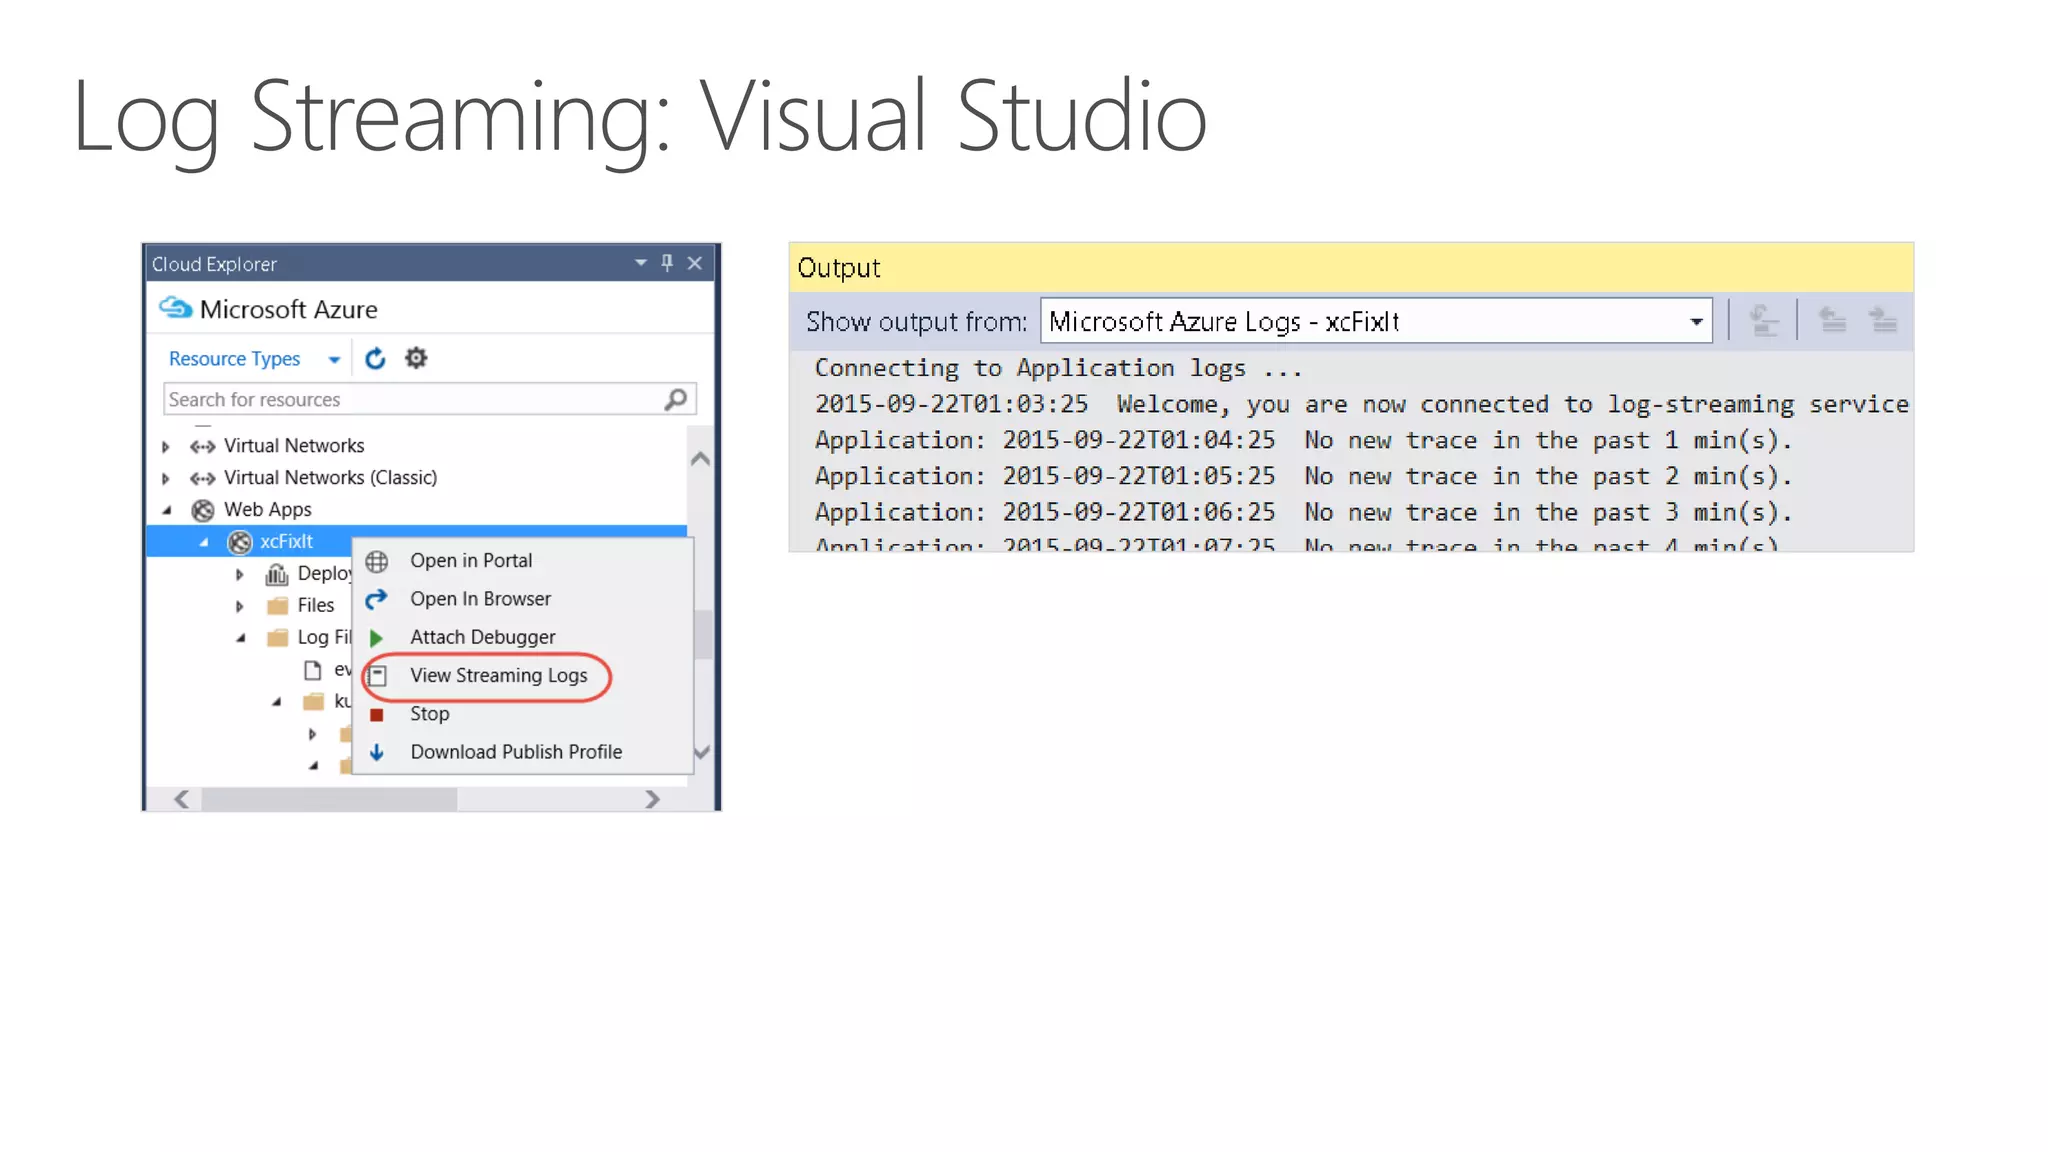
Task: Click the Microsoft Azure cloud logo
Action: coord(176,308)
